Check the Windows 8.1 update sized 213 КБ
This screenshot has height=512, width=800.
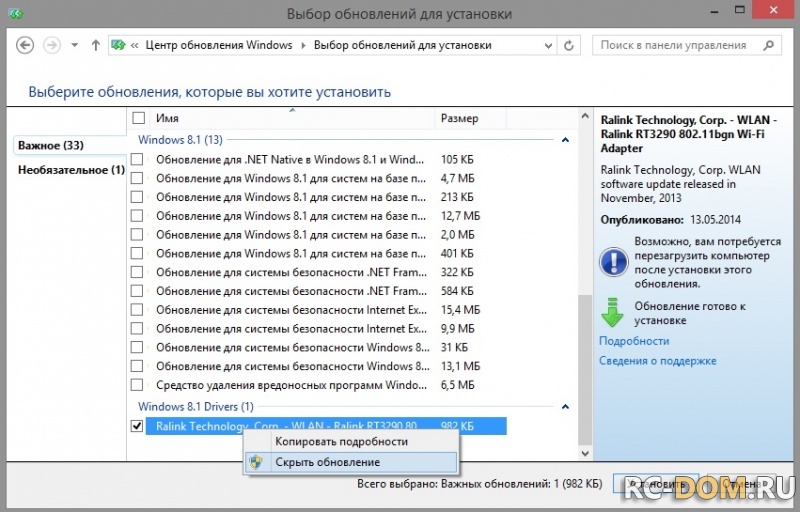coord(137,197)
